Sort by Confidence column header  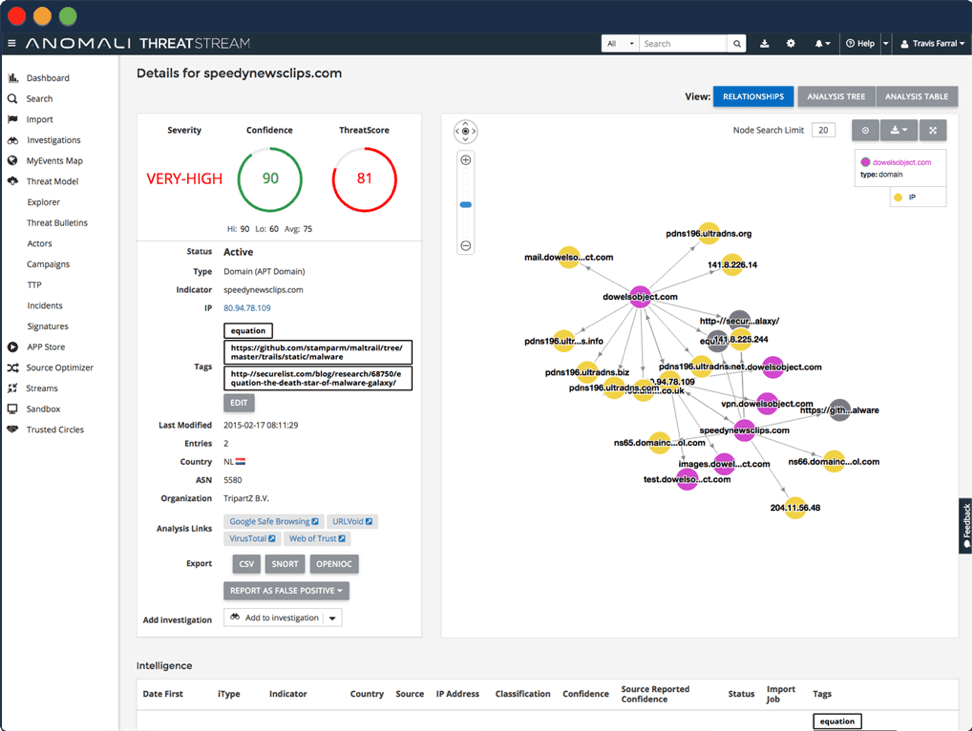585,694
